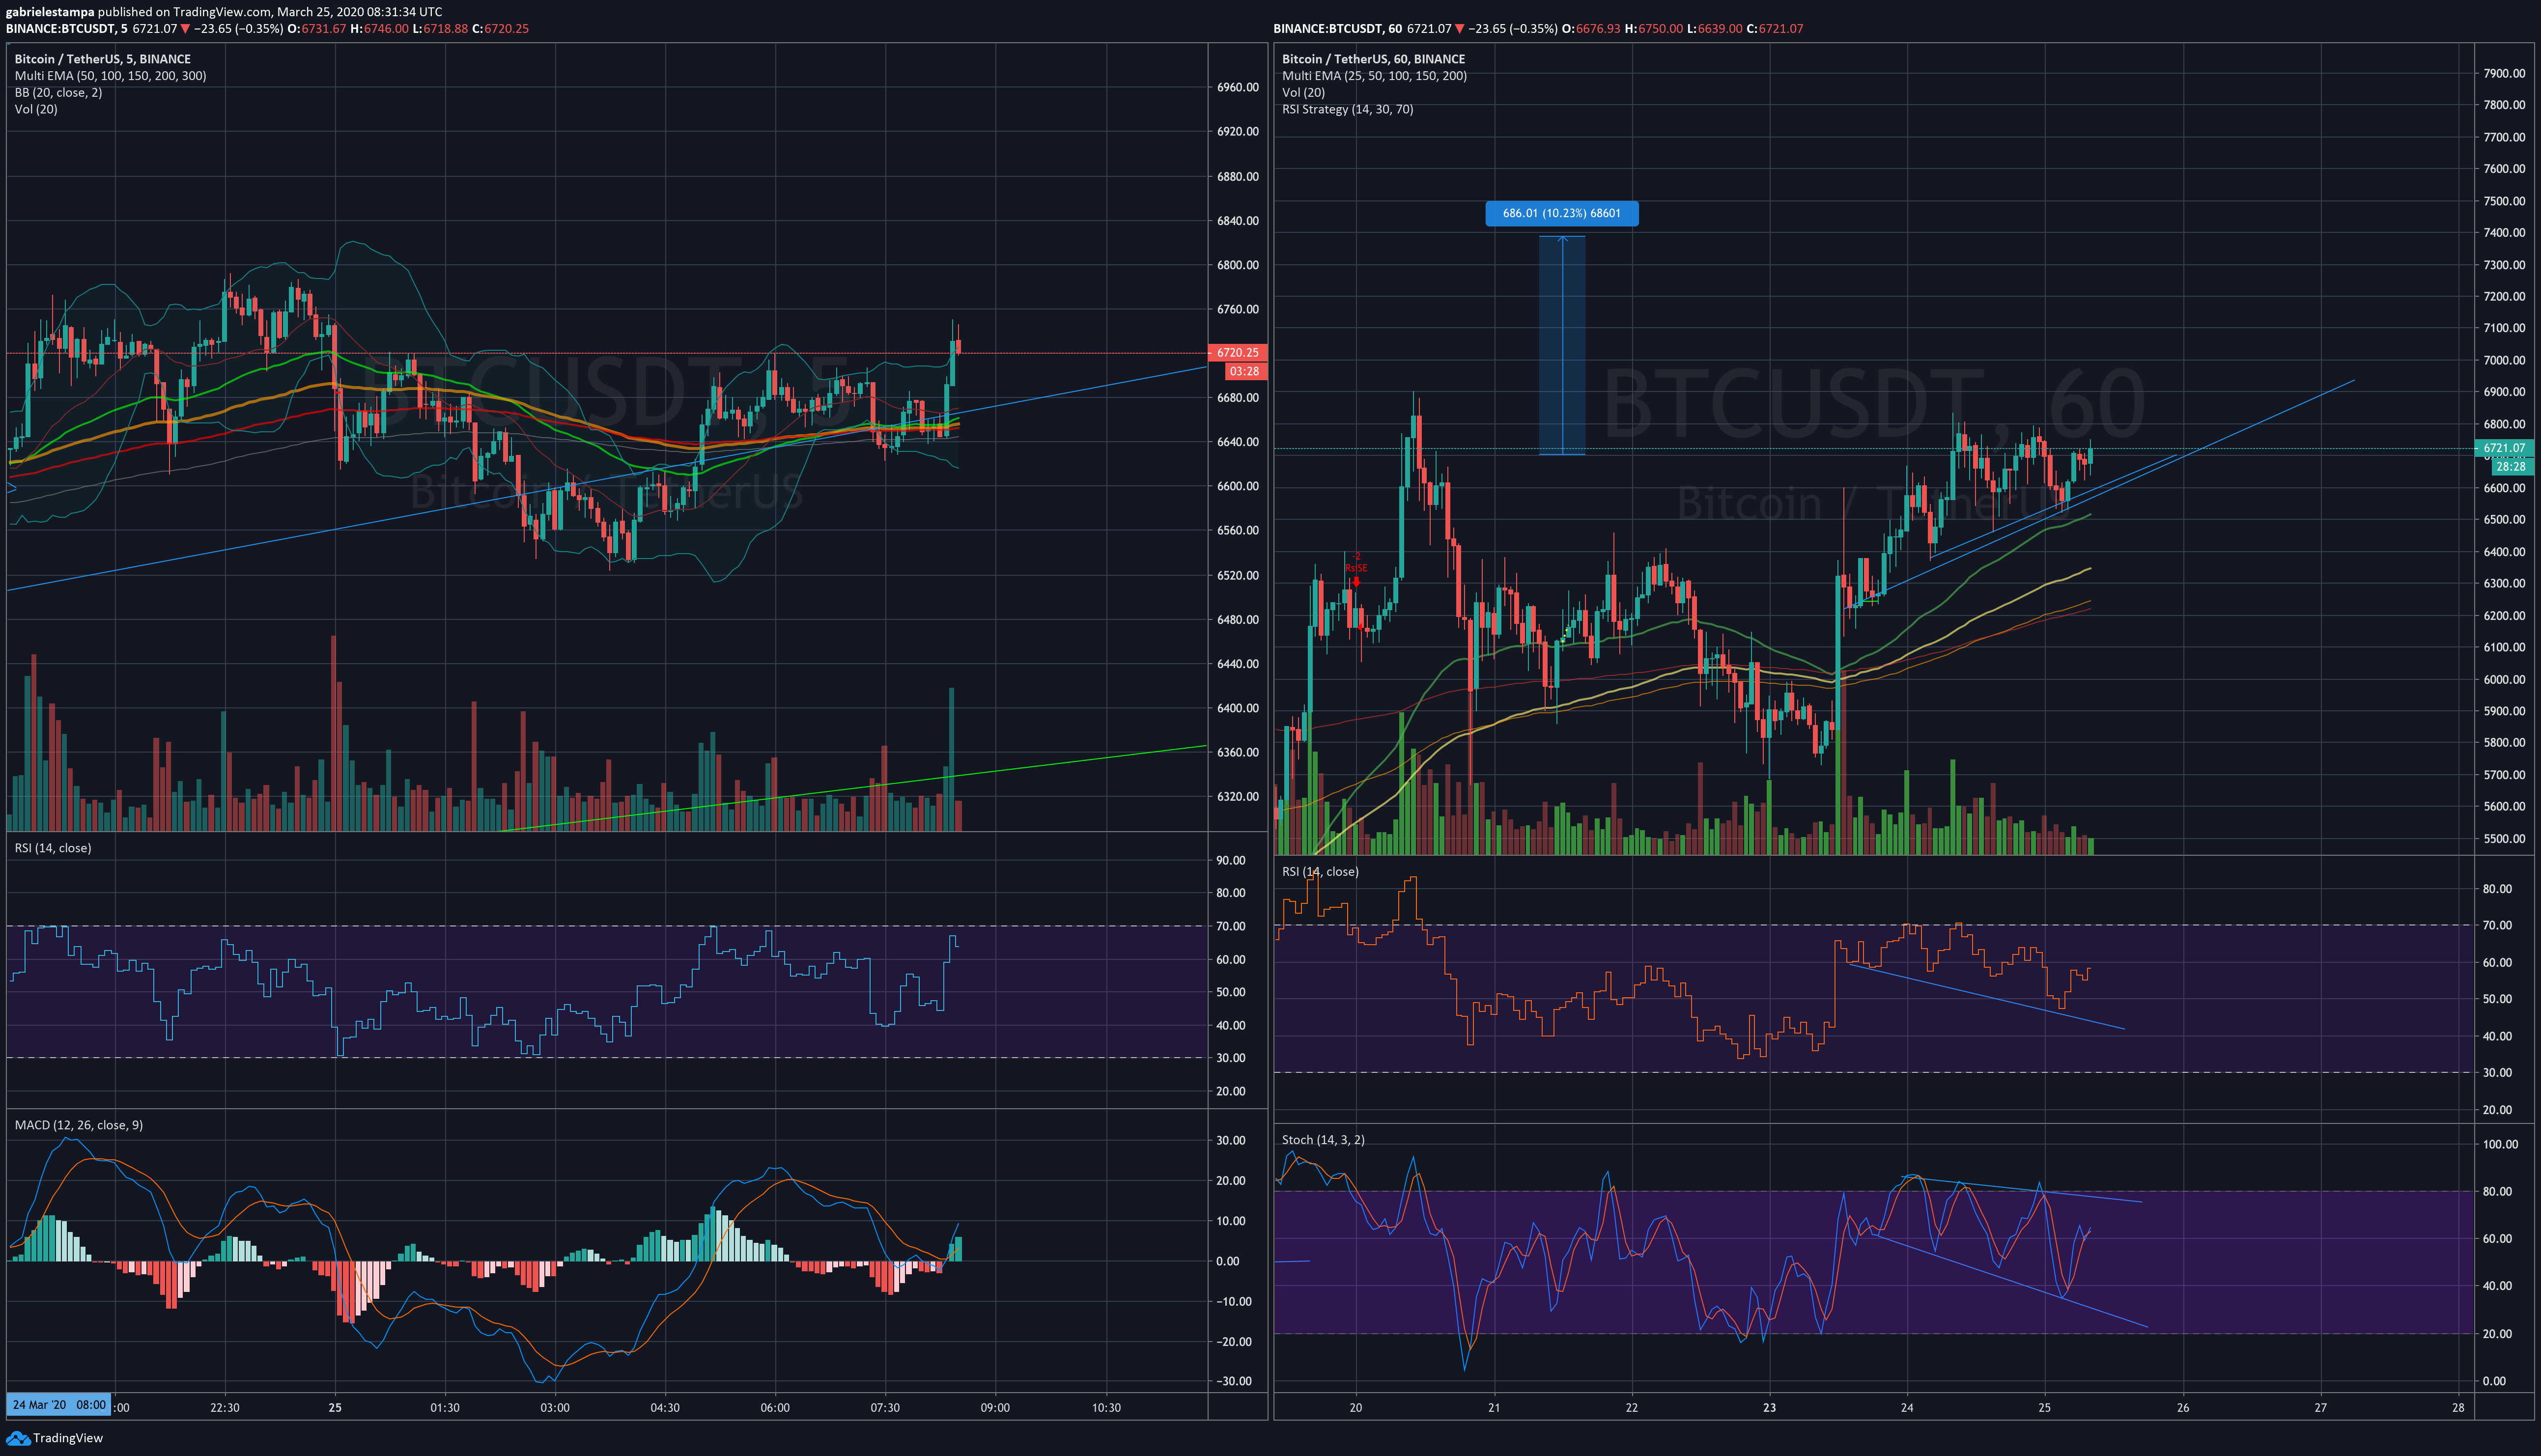2541x1456 pixels.
Task: Click the 07:30 time axis label
Action: pos(885,1408)
